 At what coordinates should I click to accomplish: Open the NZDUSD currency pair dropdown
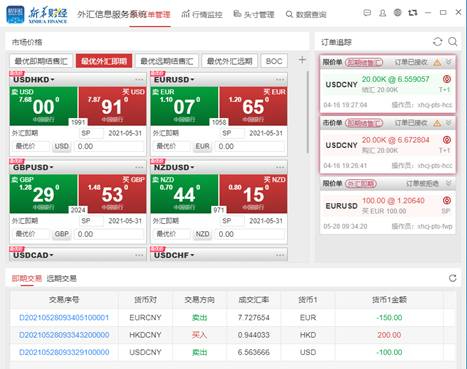point(174,167)
